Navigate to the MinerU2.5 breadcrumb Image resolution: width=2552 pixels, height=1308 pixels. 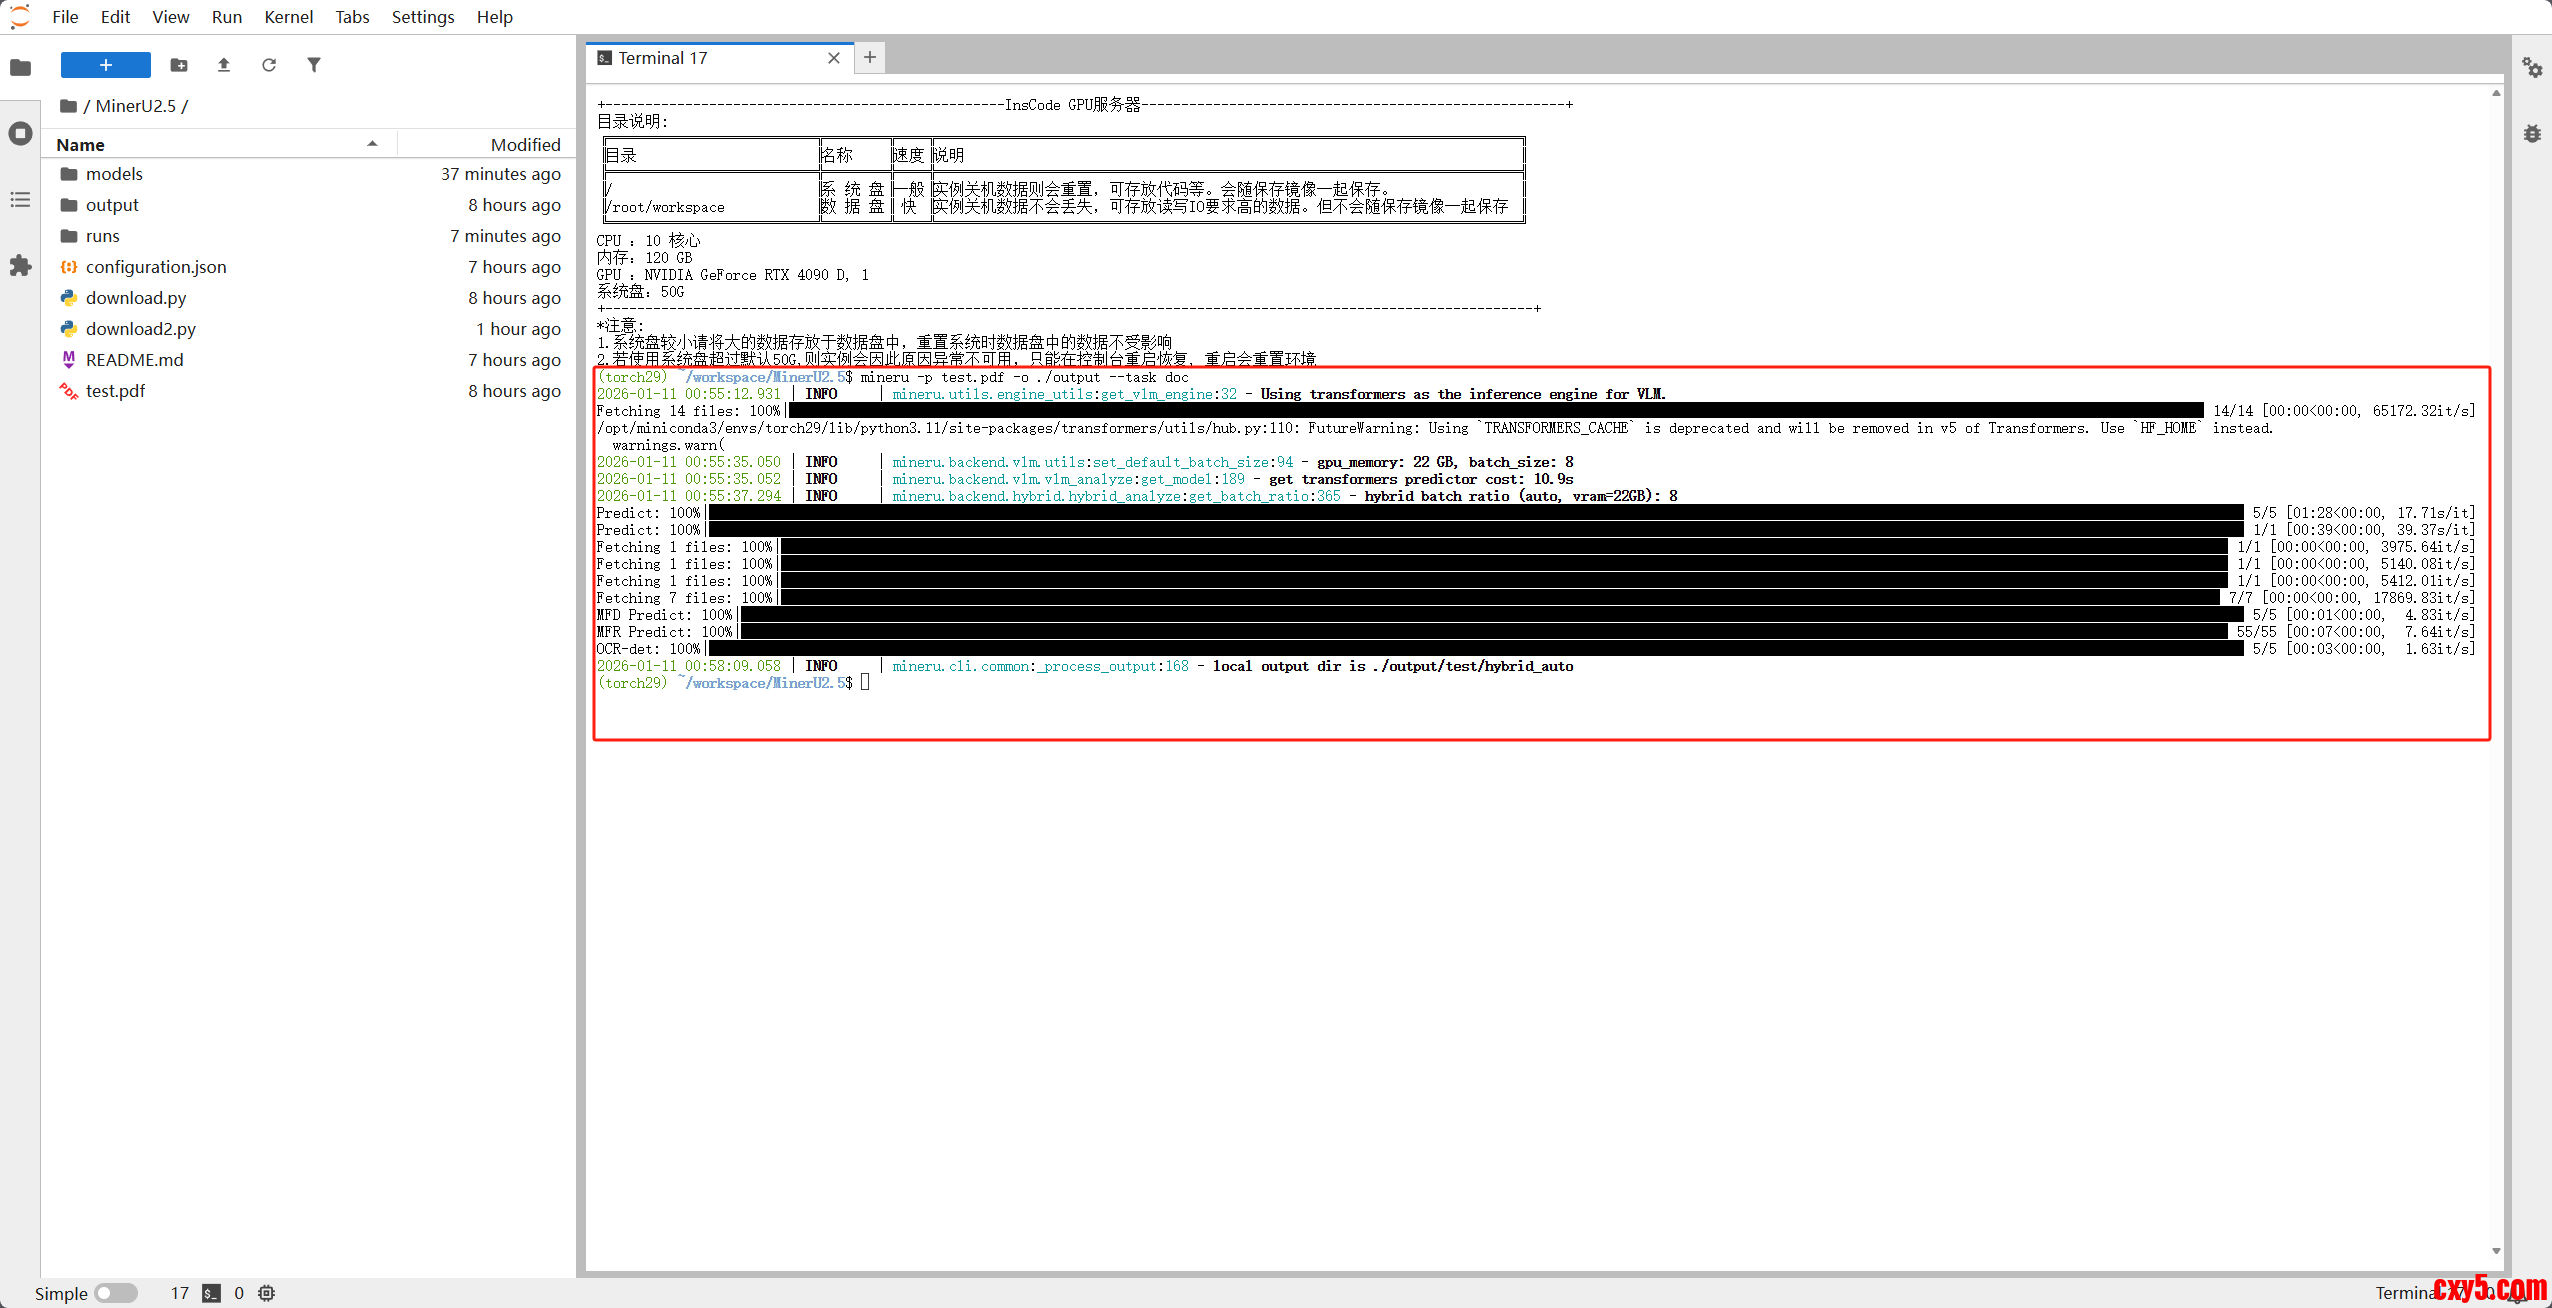pyautogui.click(x=135, y=106)
